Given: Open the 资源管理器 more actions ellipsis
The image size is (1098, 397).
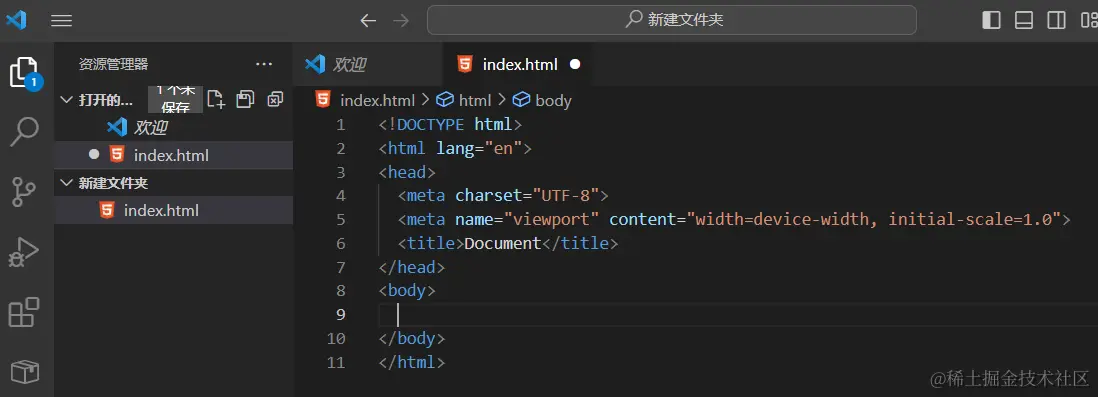Looking at the screenshot, I should pos(264,64).
